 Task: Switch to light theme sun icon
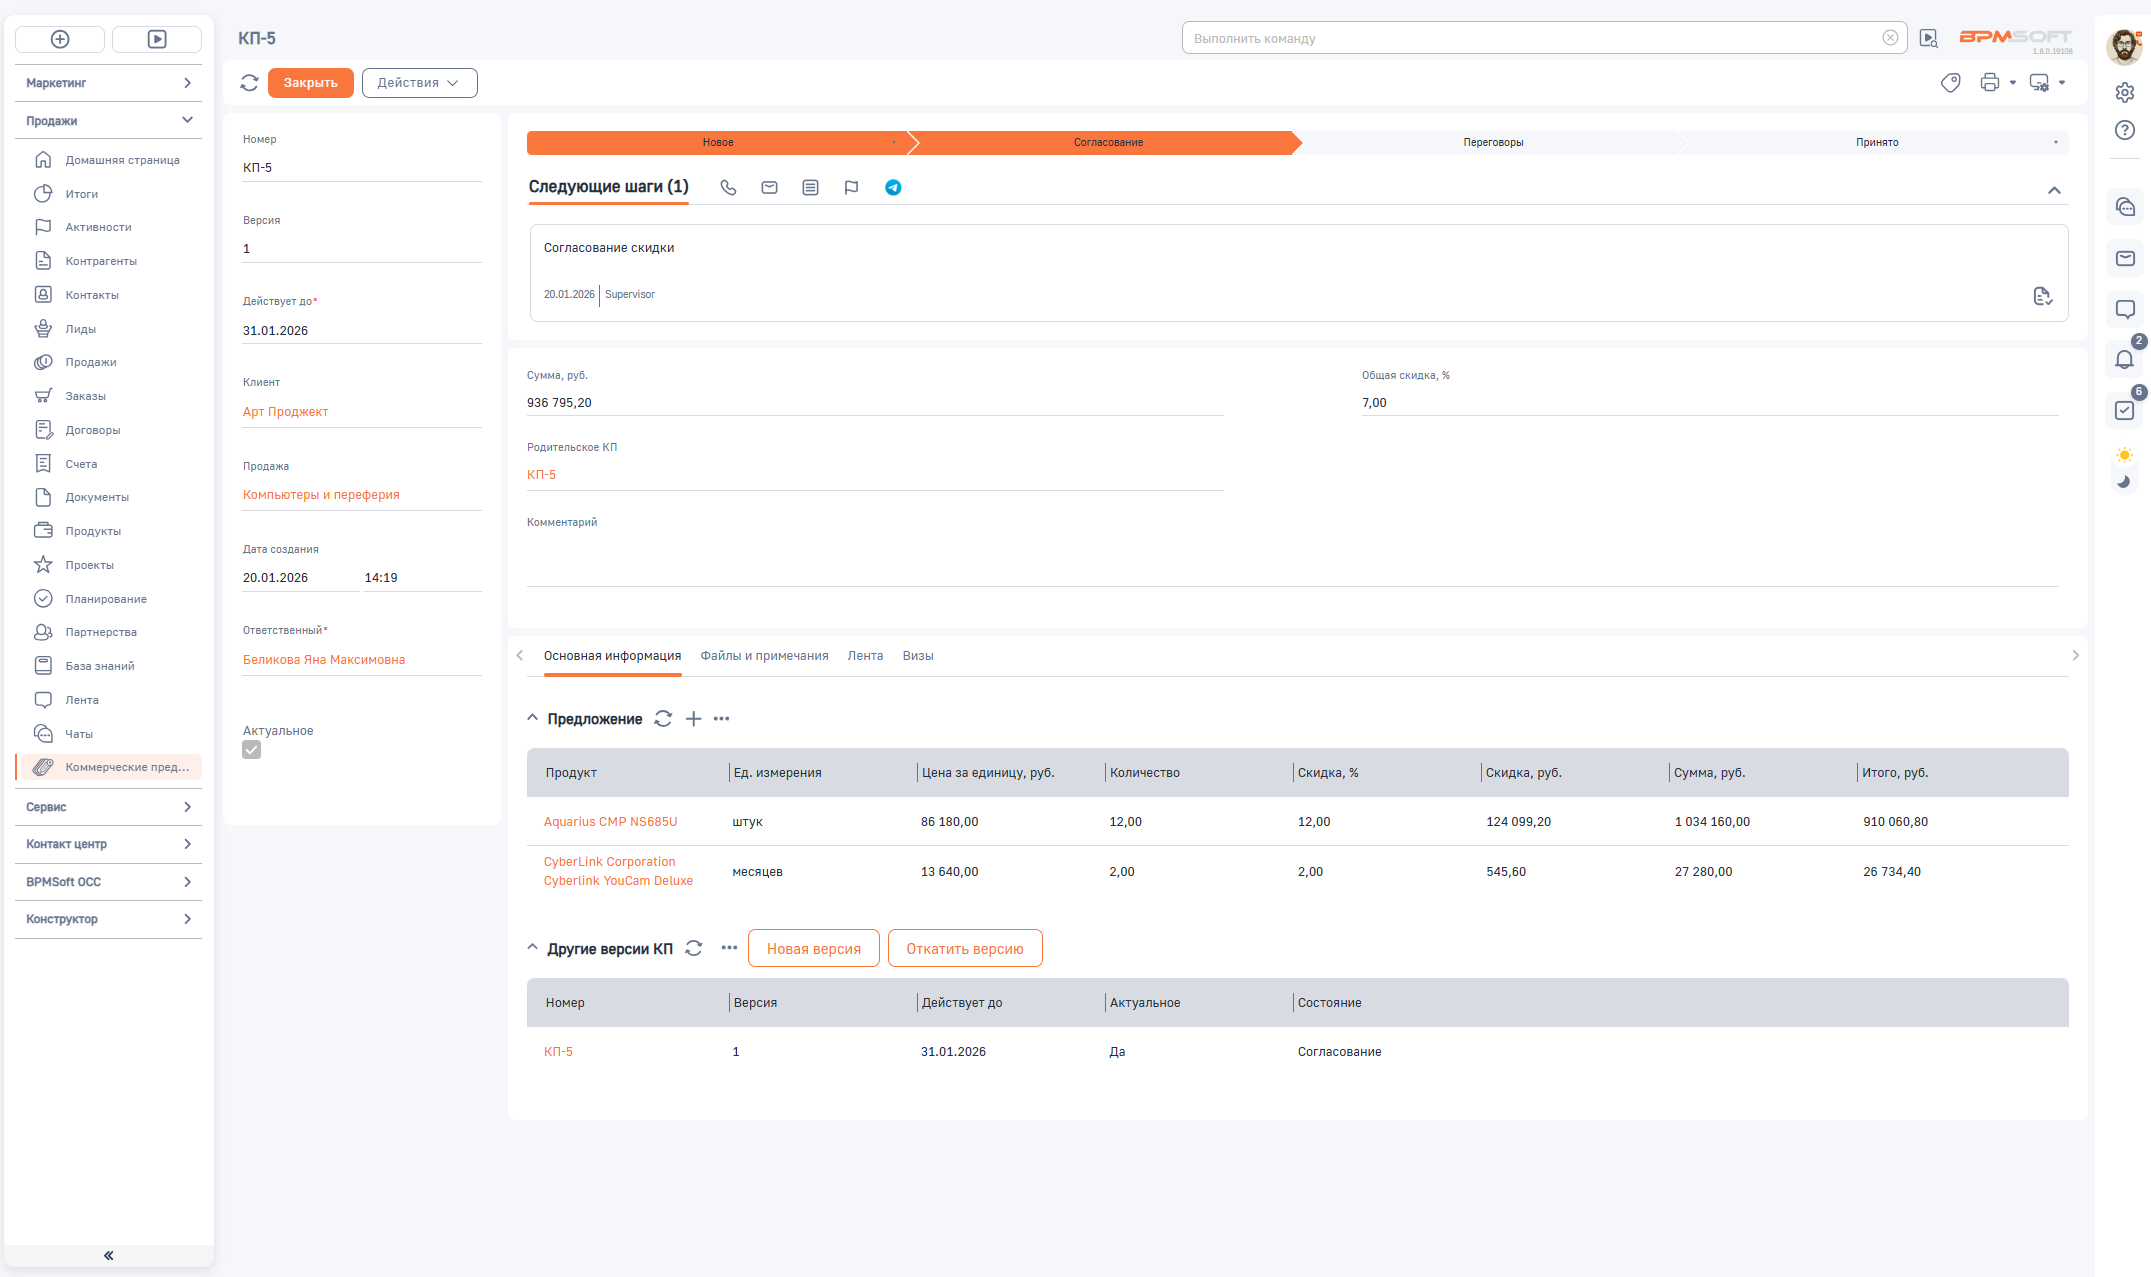(2125, 455)
